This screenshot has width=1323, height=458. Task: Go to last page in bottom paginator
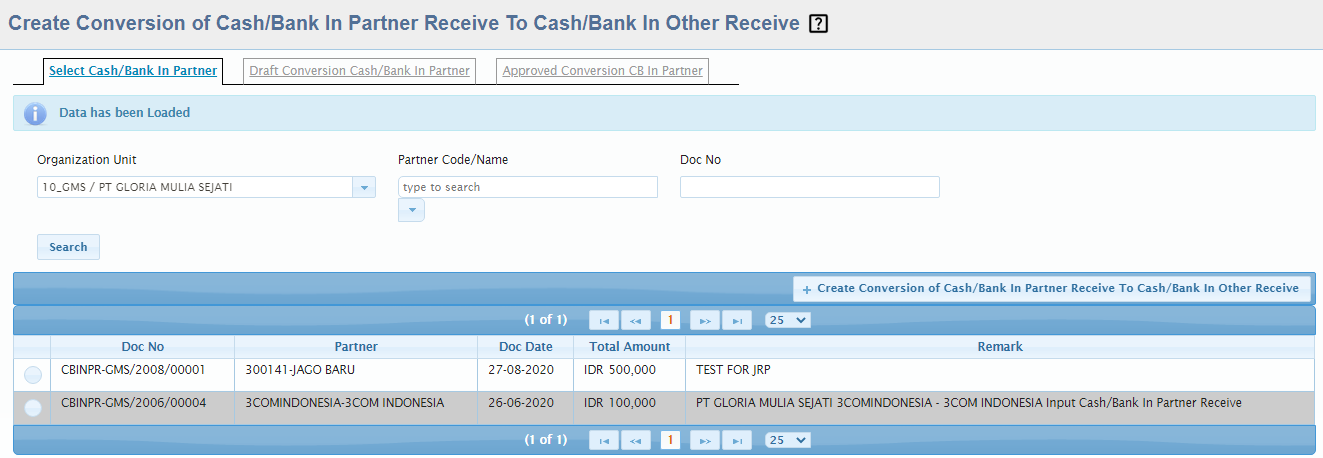[x=737, y=440]
